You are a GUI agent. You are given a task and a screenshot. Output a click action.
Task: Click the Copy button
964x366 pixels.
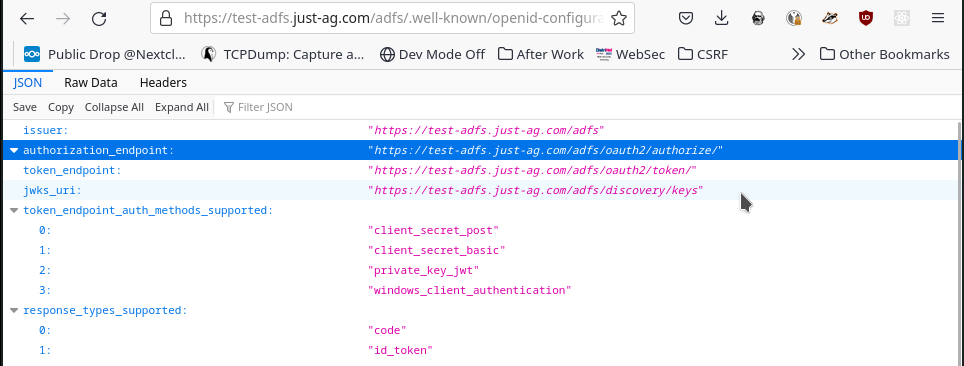click(x=61, y=107)
